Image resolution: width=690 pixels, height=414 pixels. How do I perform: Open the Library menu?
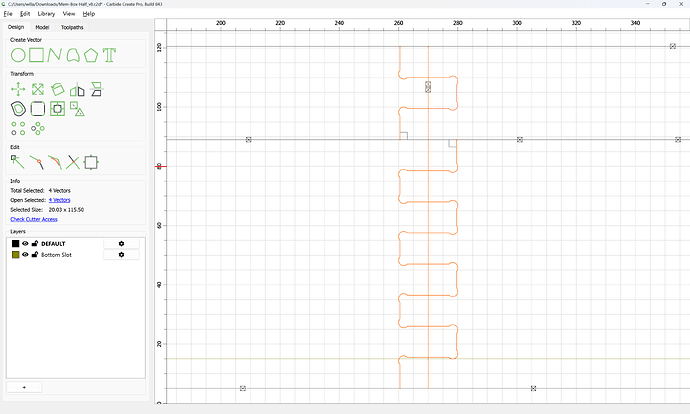(46, 14)
